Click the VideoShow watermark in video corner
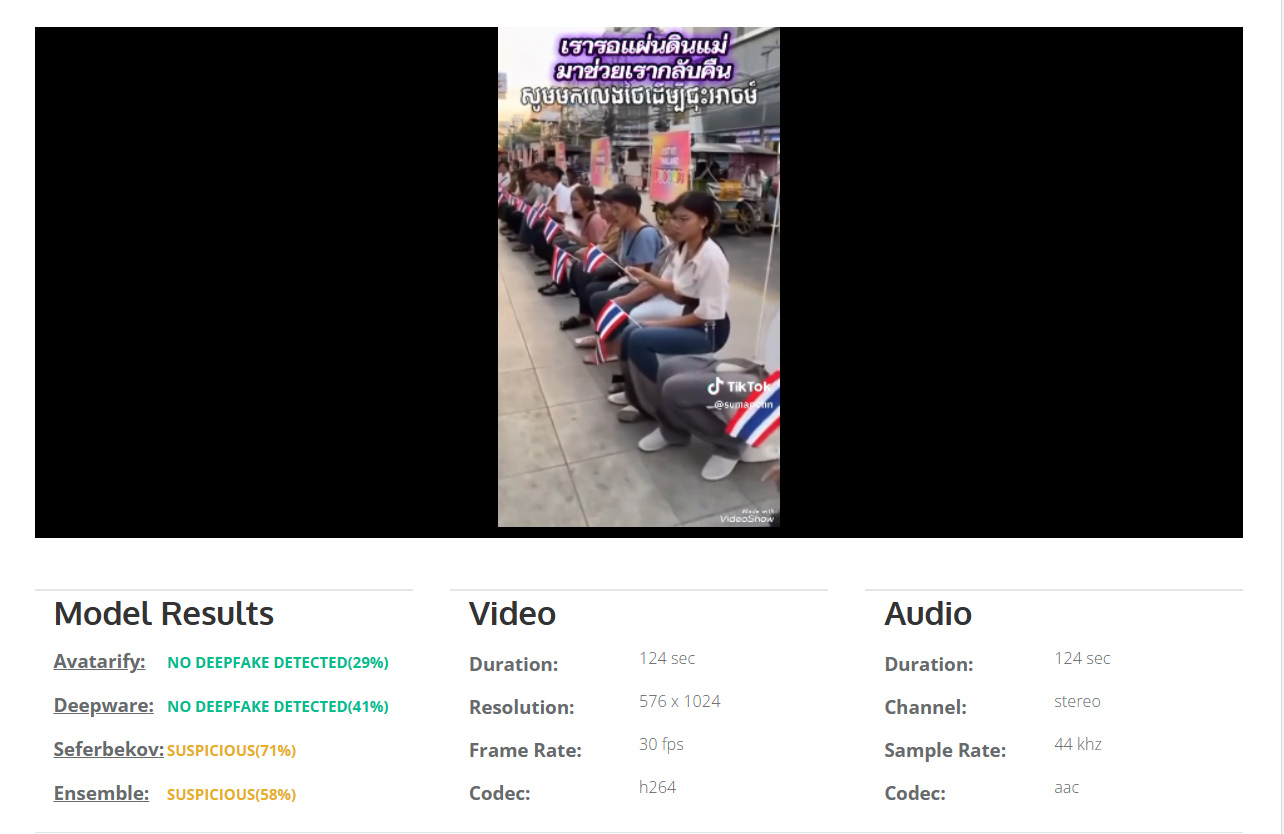This screenshot has height=834, width=1284. click(x=746, y=517)
